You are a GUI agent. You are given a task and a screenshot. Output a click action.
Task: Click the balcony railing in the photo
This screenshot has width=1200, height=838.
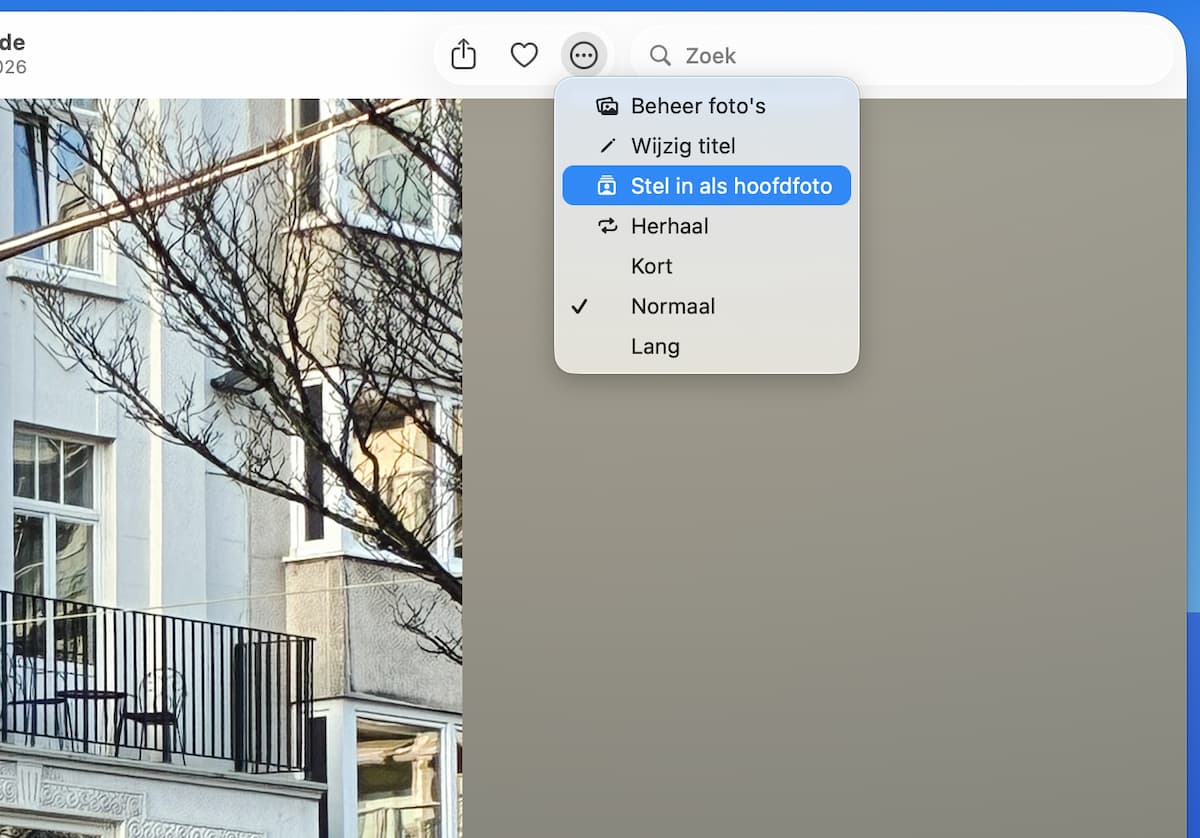click(155, 680)
